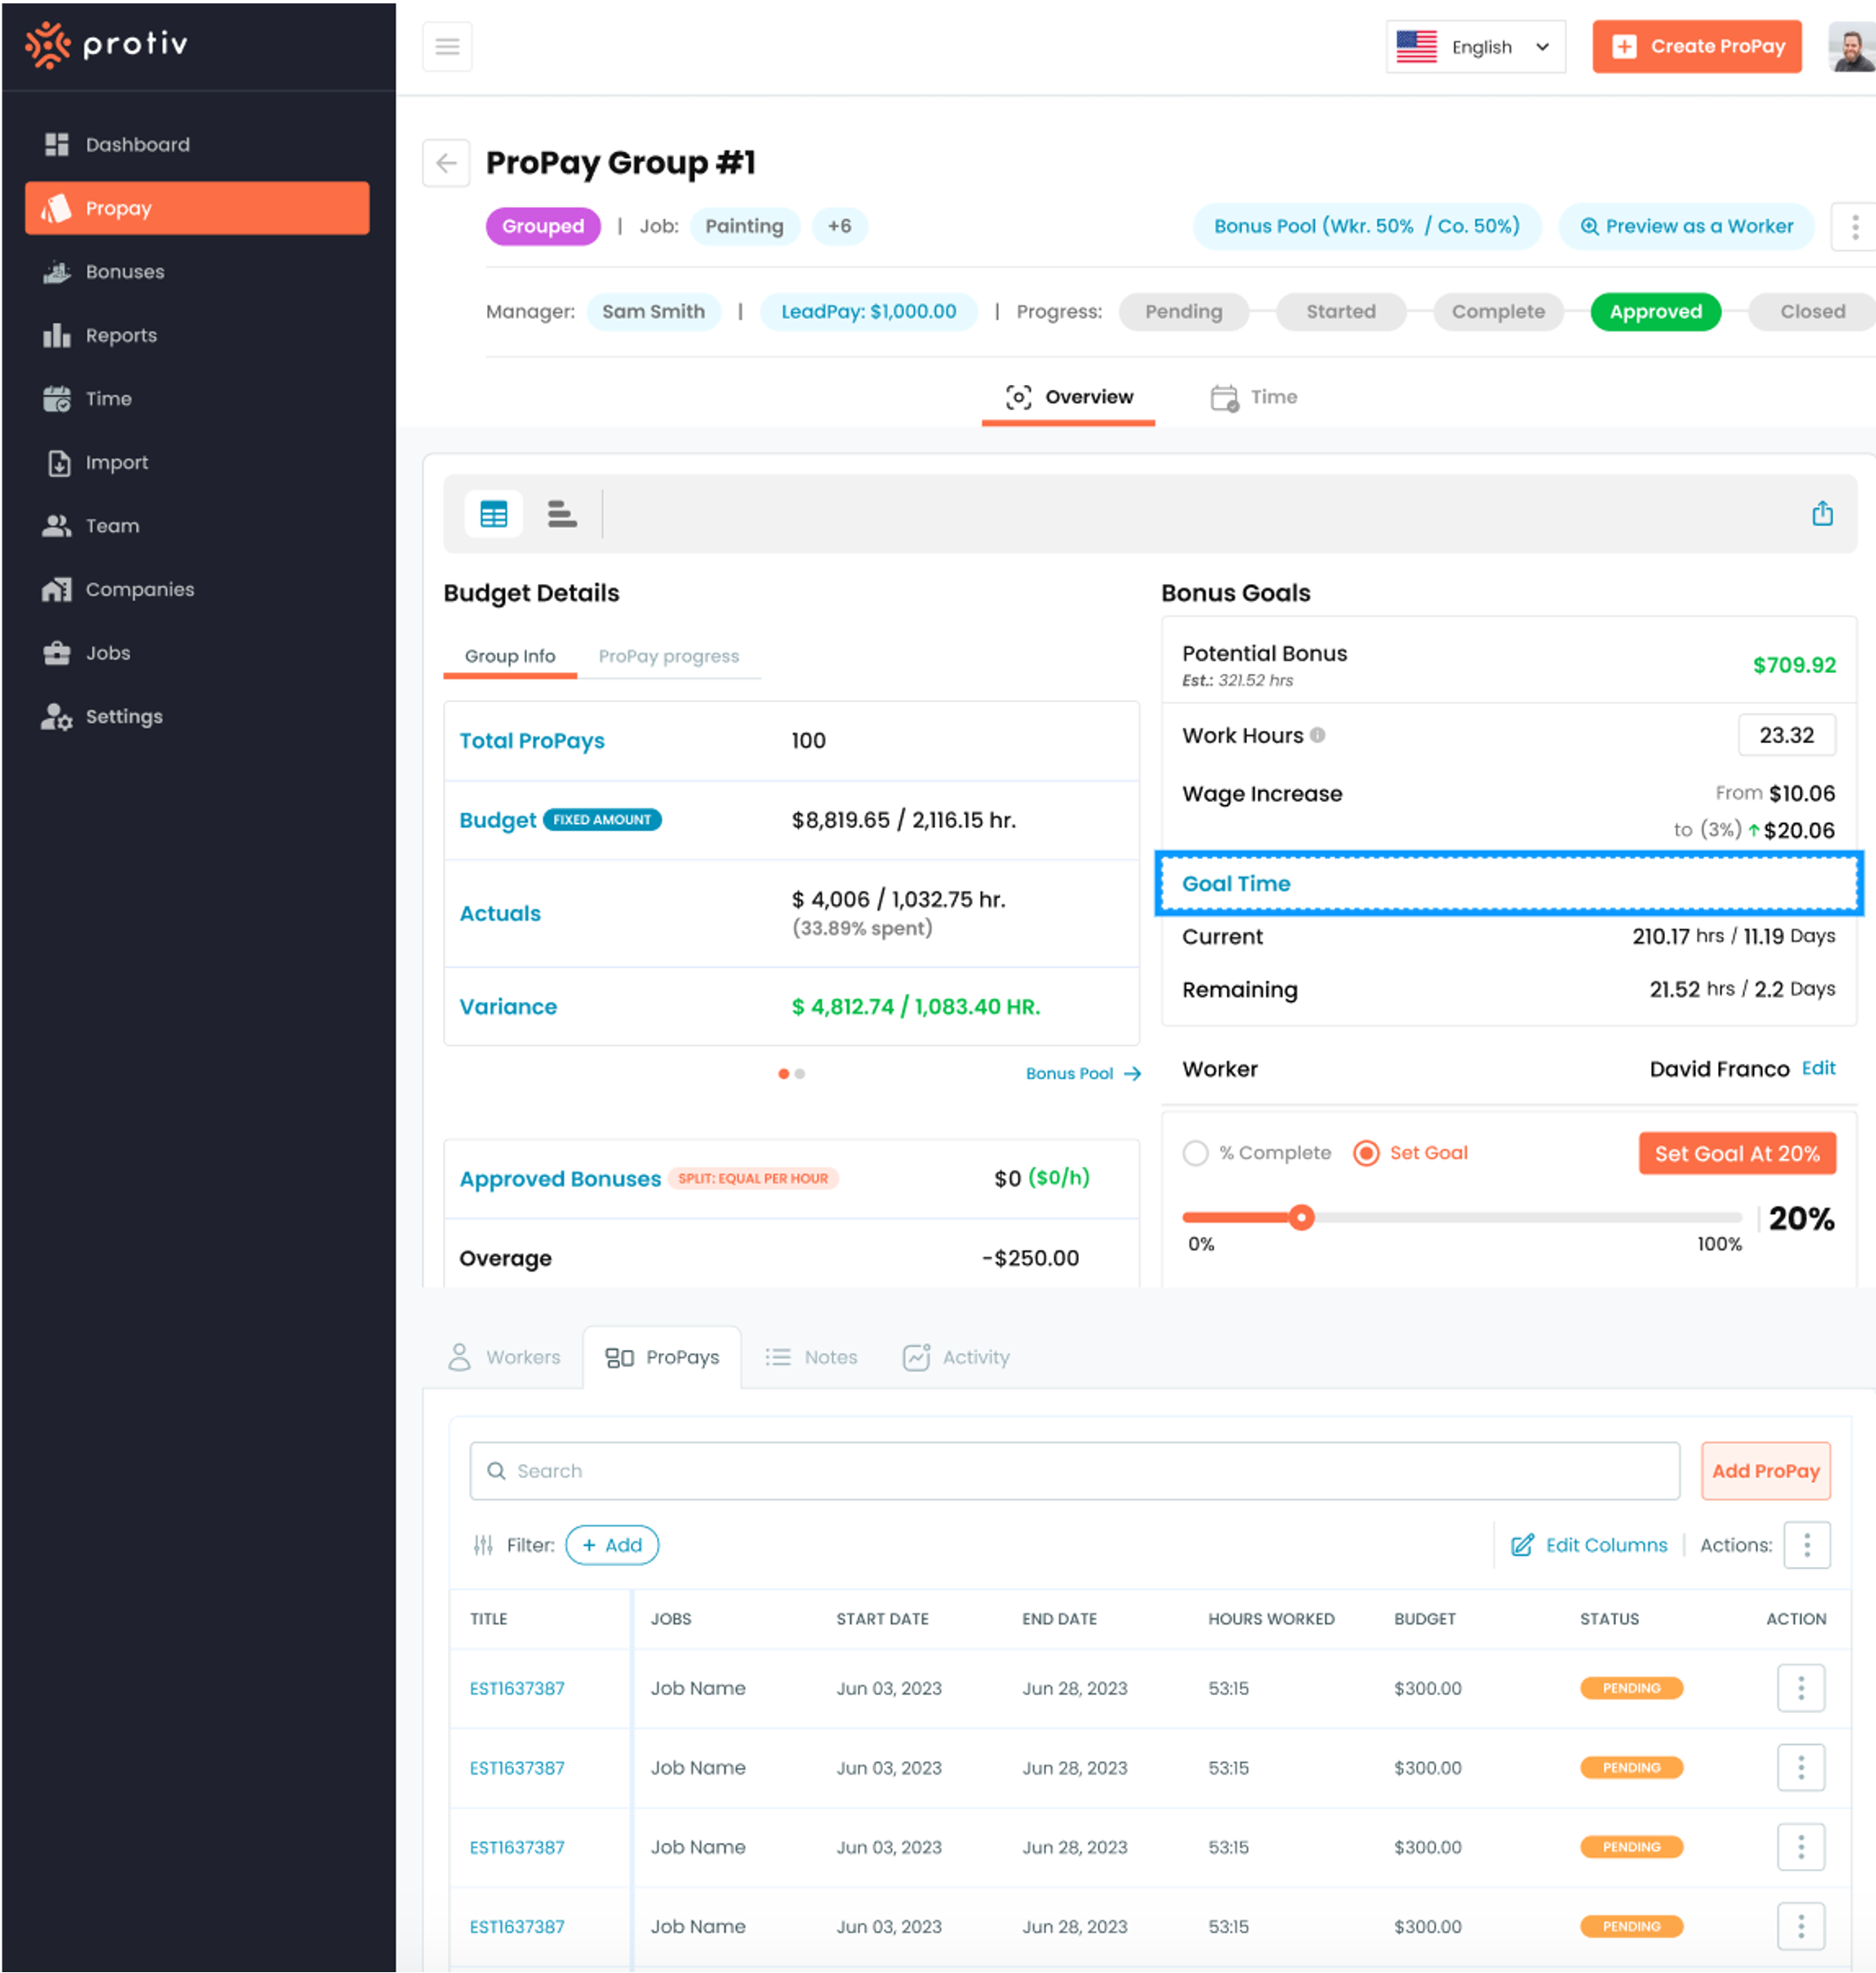Click Work Hours info icon

[1318, 735]
